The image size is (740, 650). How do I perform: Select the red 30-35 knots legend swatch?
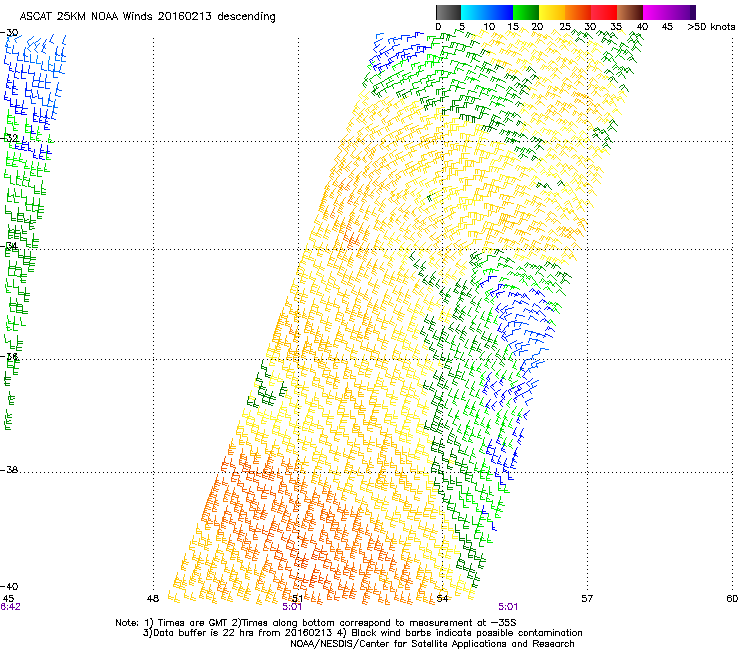(604, 12)
